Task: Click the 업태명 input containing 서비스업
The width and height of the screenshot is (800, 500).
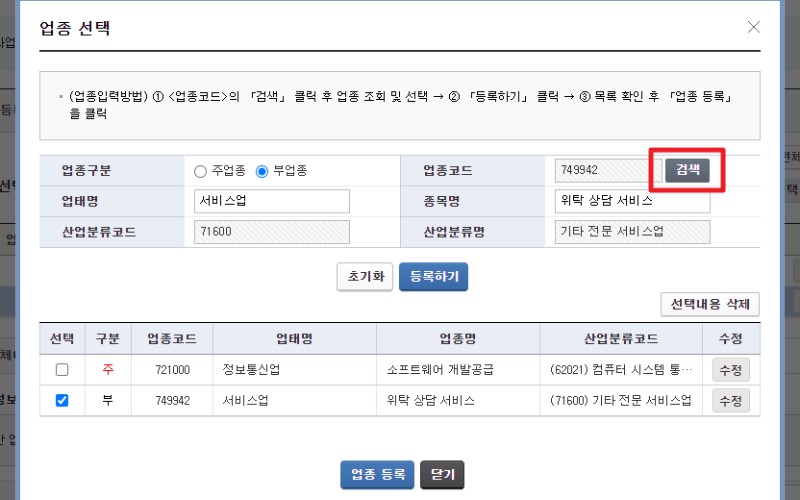Action: click(272, 201)
